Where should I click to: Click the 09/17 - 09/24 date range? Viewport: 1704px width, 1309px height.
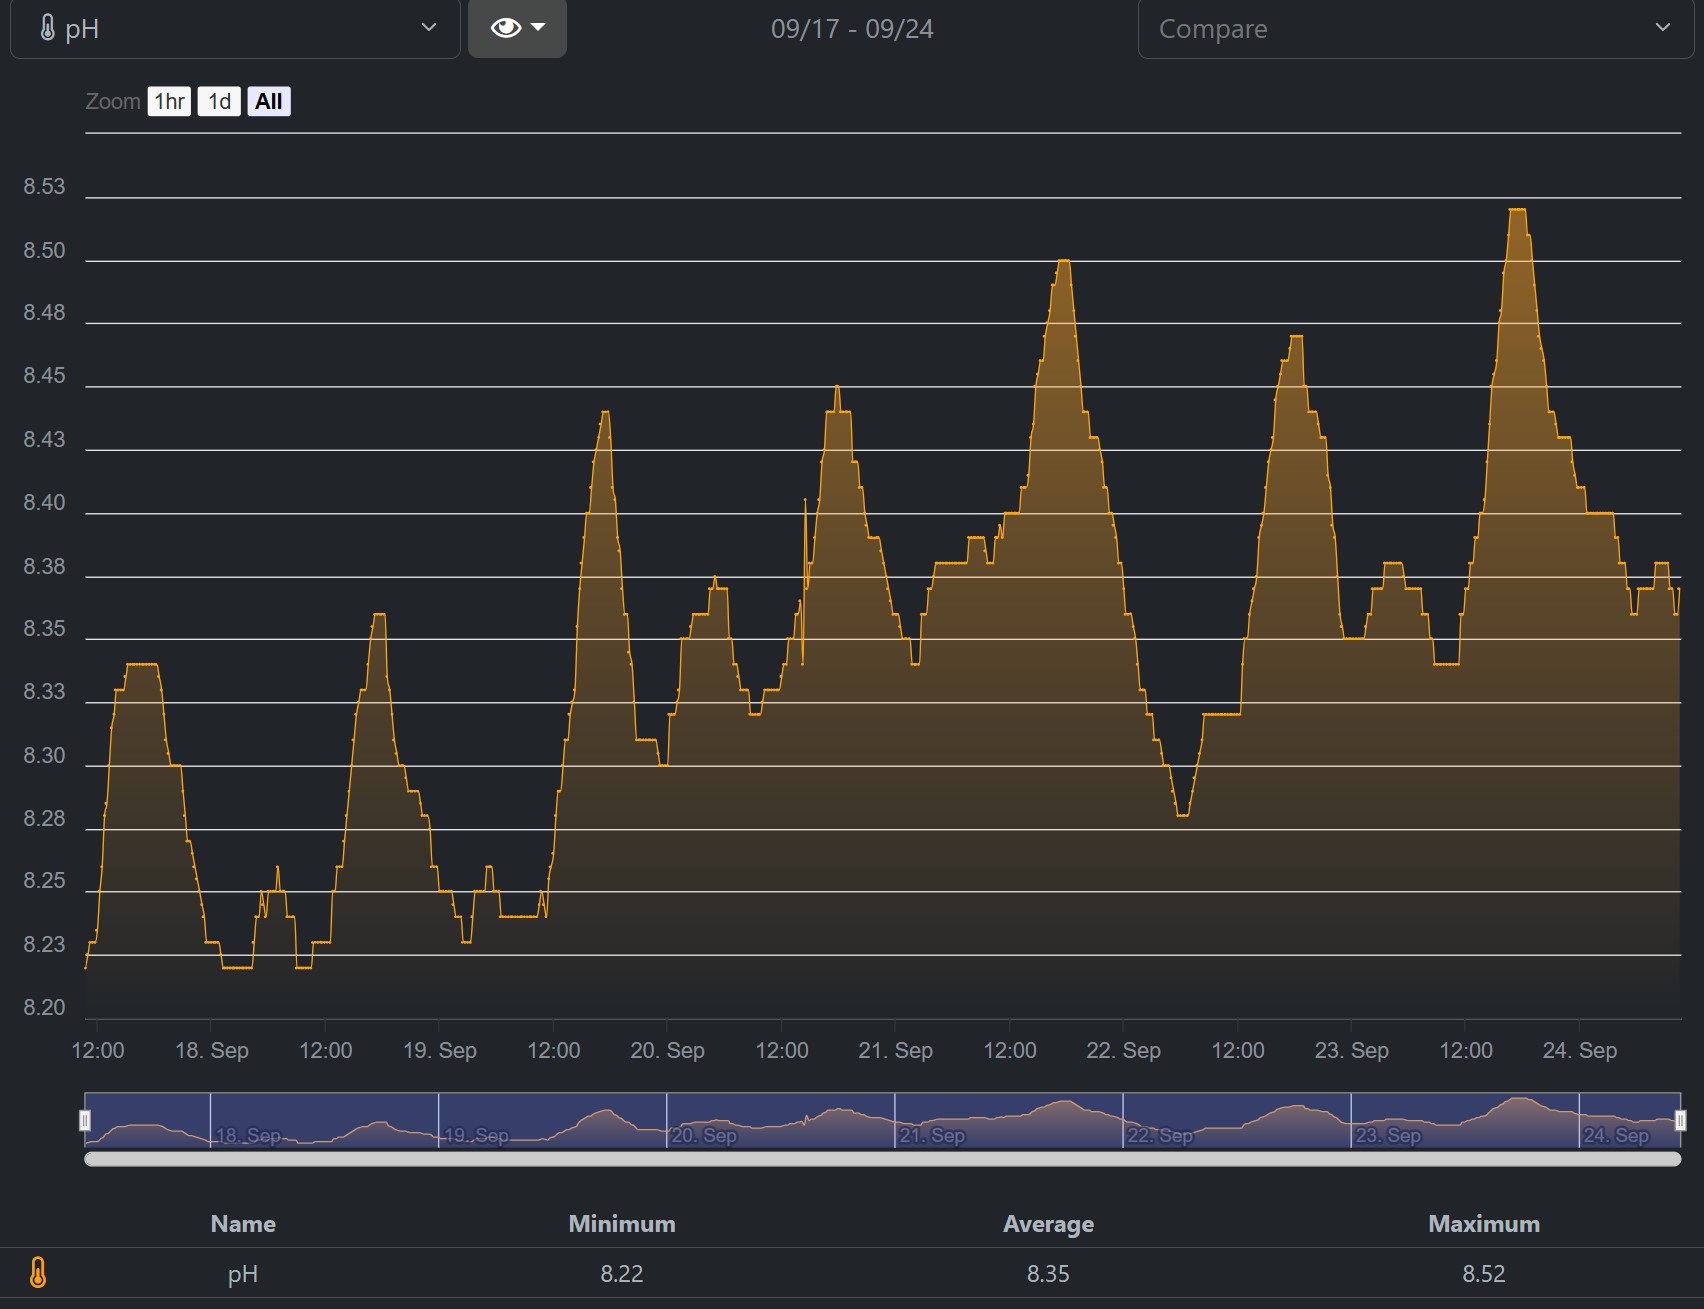click(852, 29)
